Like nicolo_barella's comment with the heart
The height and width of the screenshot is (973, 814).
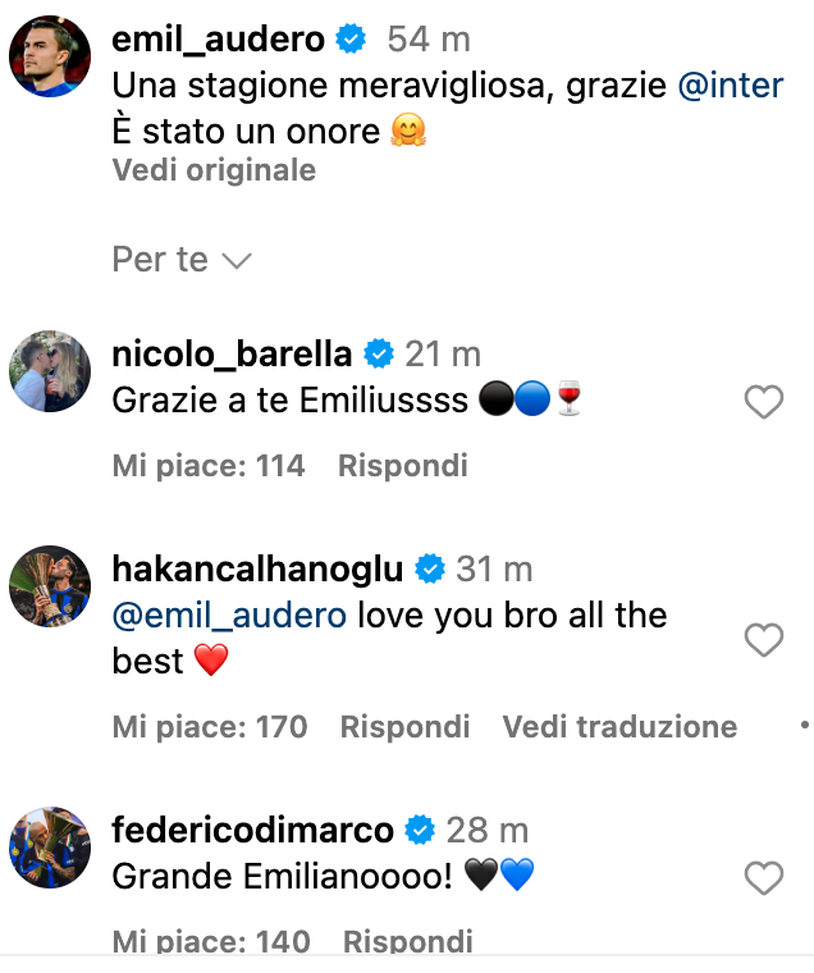(x=764, y=402)
